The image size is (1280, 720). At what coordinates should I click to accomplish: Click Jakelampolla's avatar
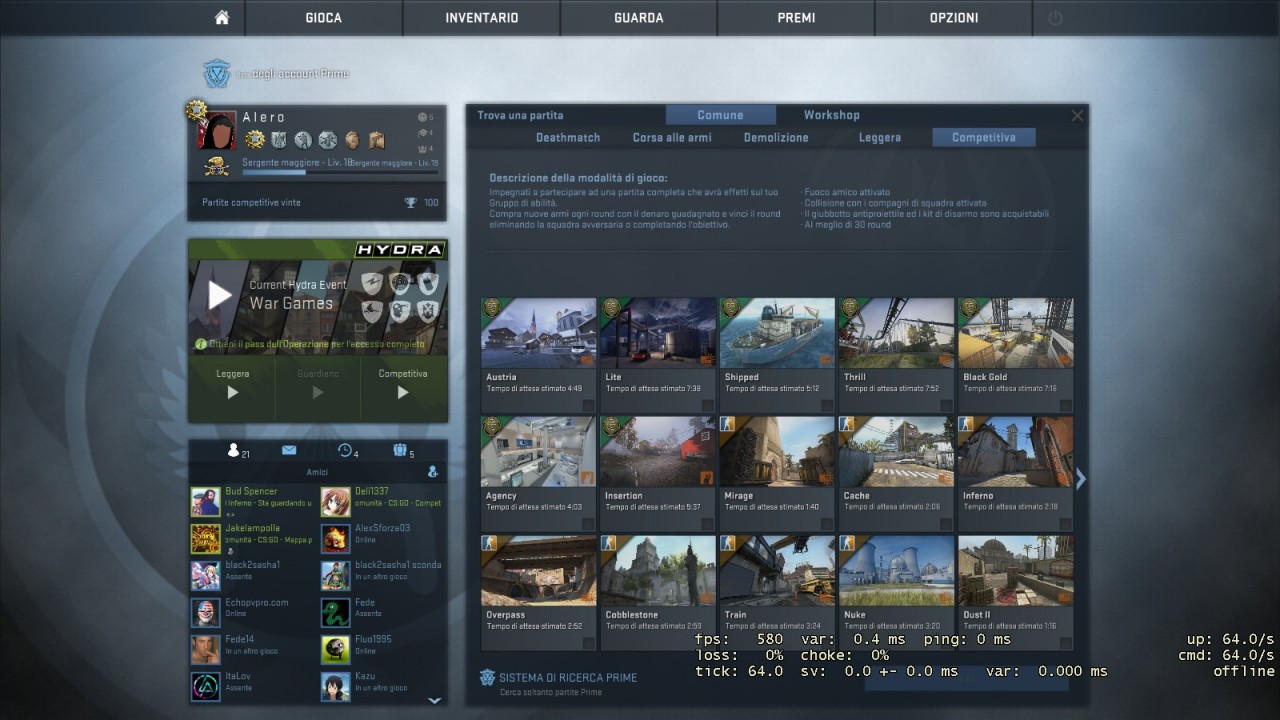tap(205, 538)
